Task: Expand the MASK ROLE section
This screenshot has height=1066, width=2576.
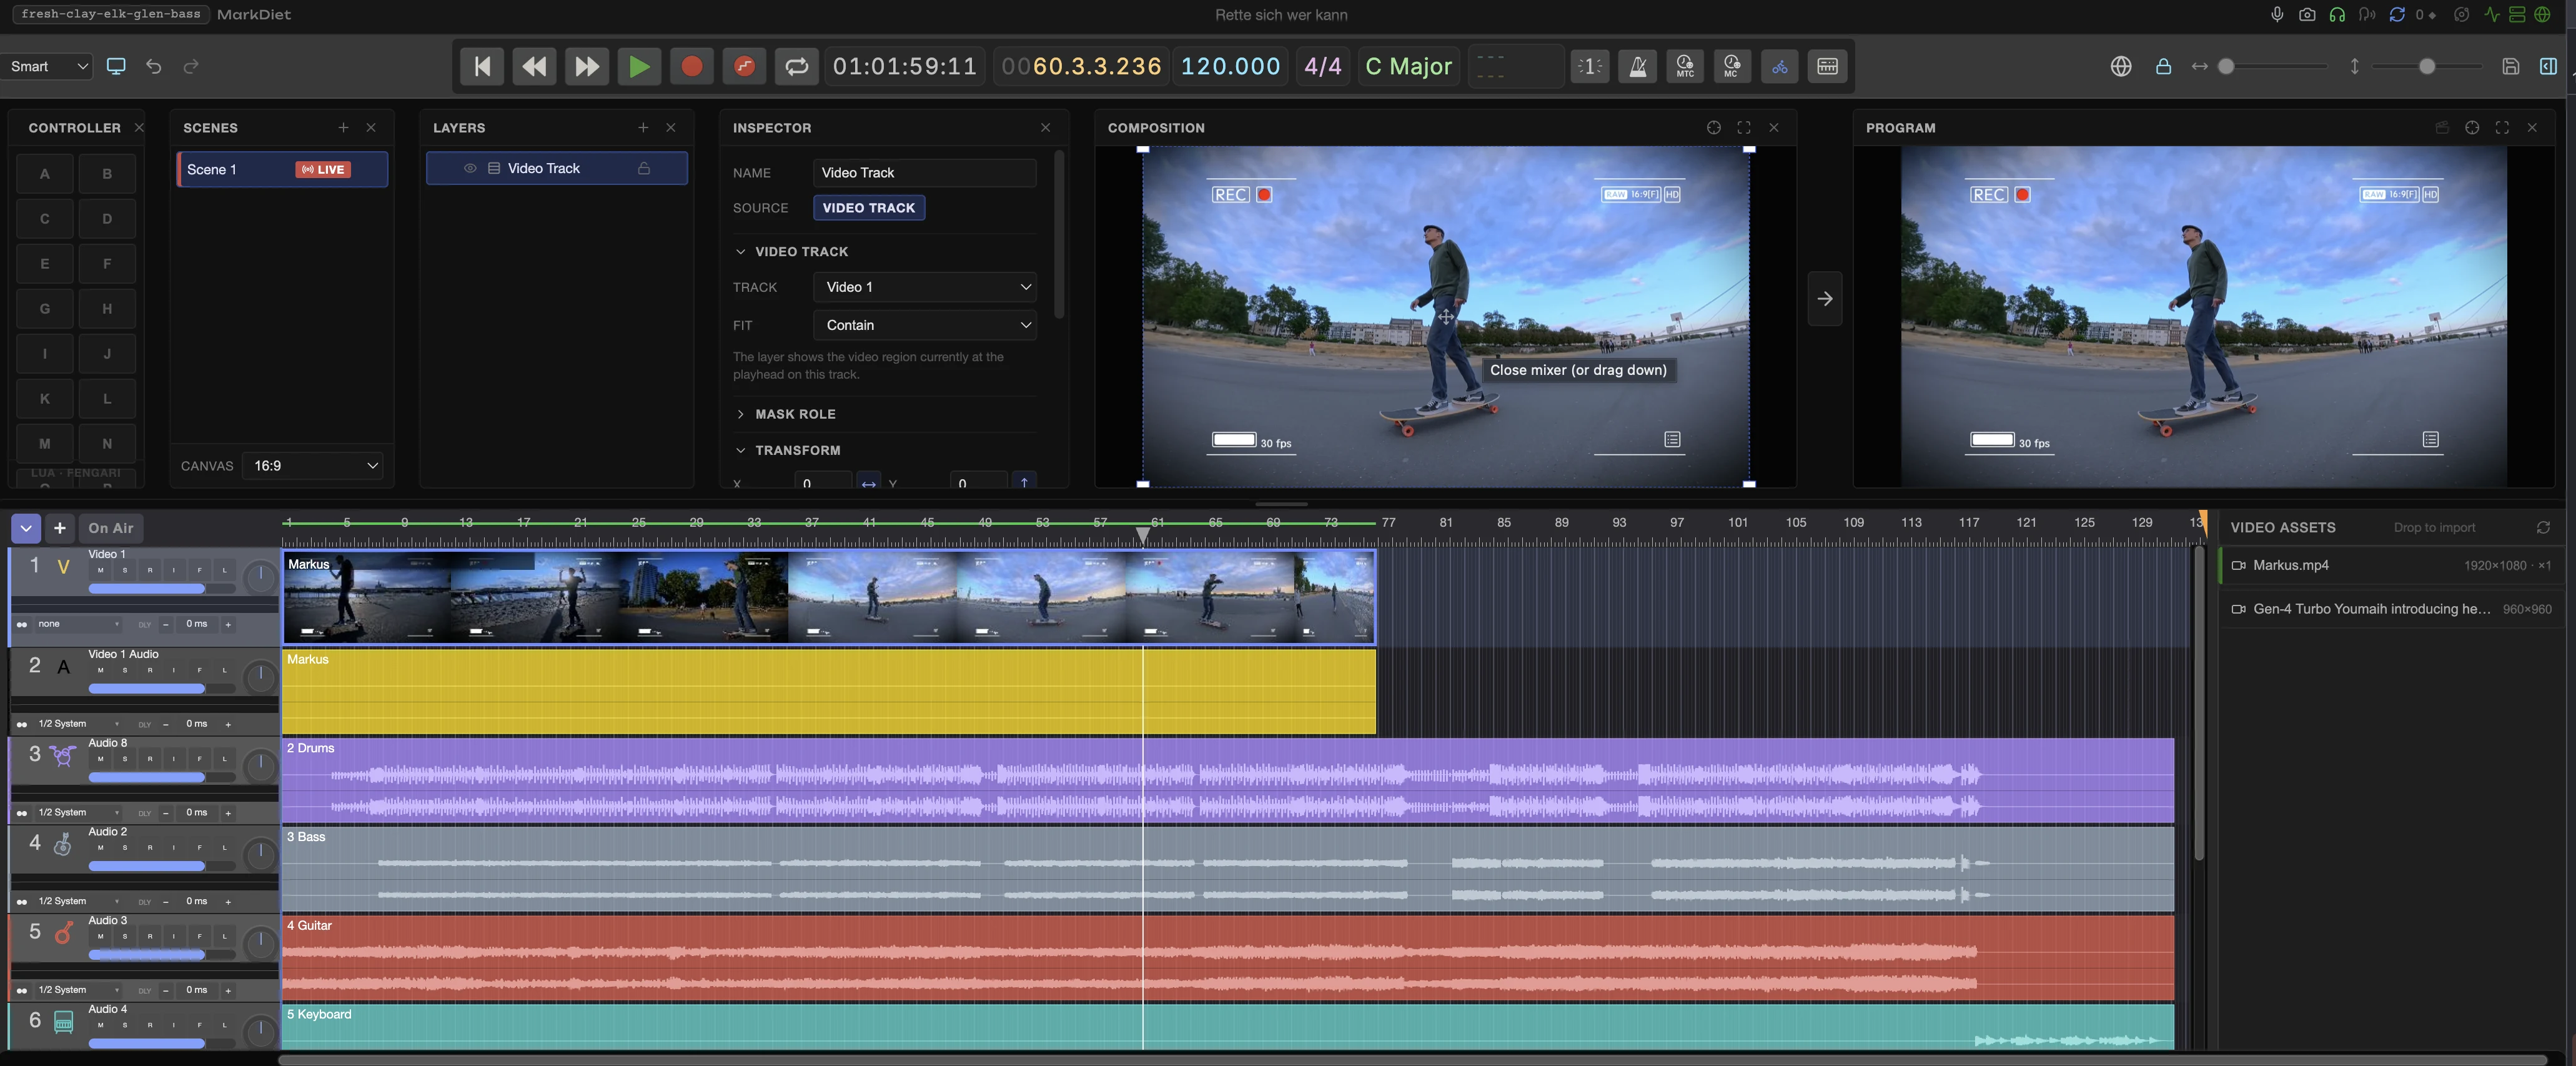Action: click(x=741, y=413)
